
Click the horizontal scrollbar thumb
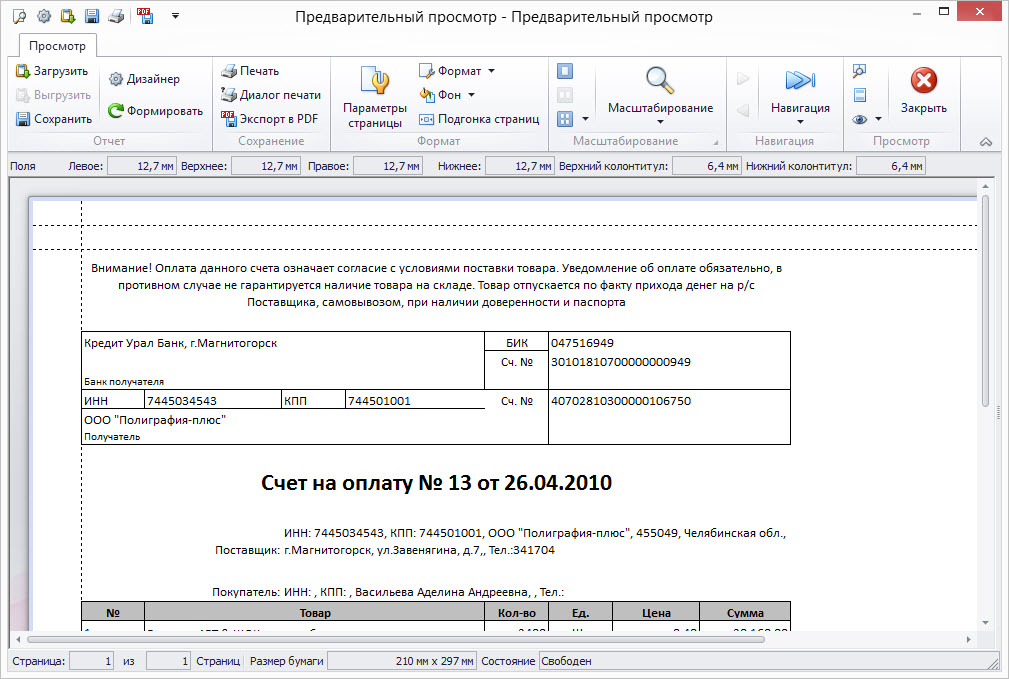click(396, 639)
